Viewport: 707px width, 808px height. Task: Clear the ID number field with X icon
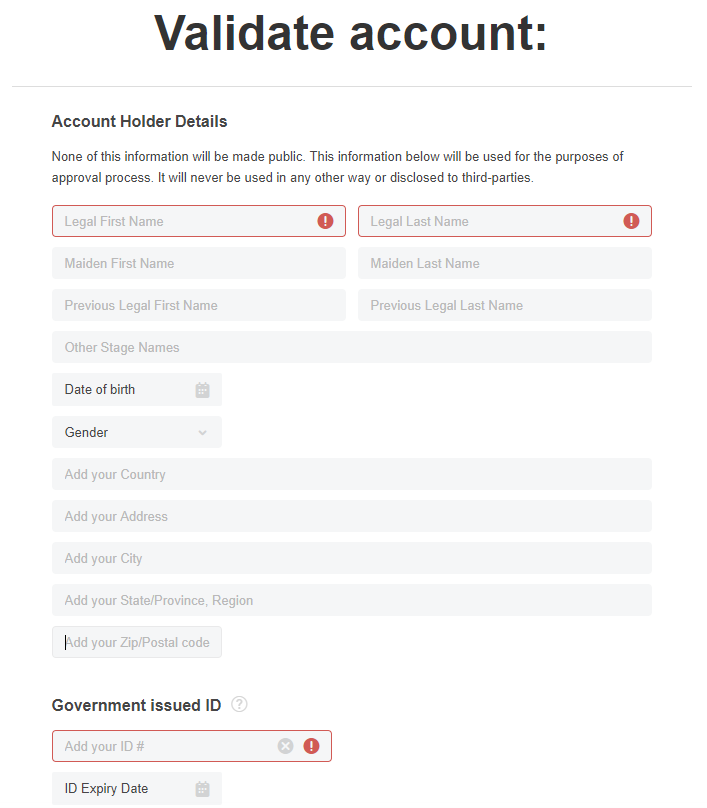coord(285,746)
